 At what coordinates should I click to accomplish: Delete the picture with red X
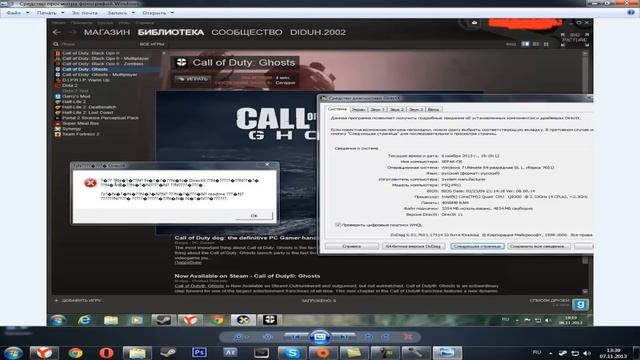407,337
